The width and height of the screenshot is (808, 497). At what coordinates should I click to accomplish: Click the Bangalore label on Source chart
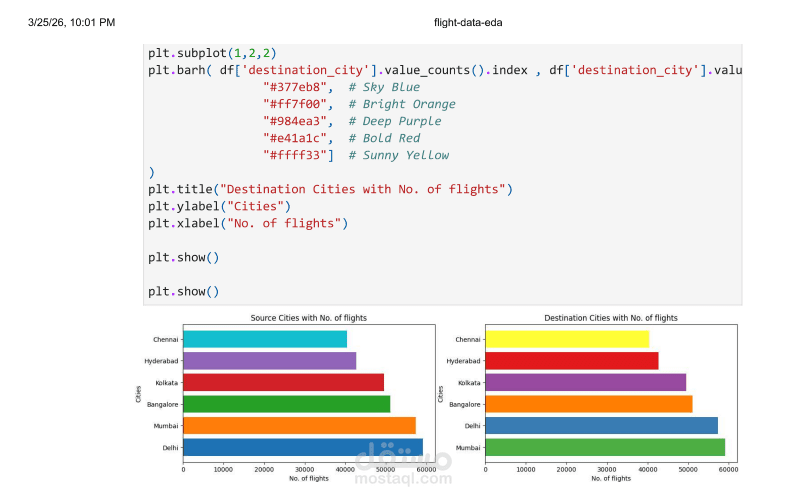pos(162,404)
